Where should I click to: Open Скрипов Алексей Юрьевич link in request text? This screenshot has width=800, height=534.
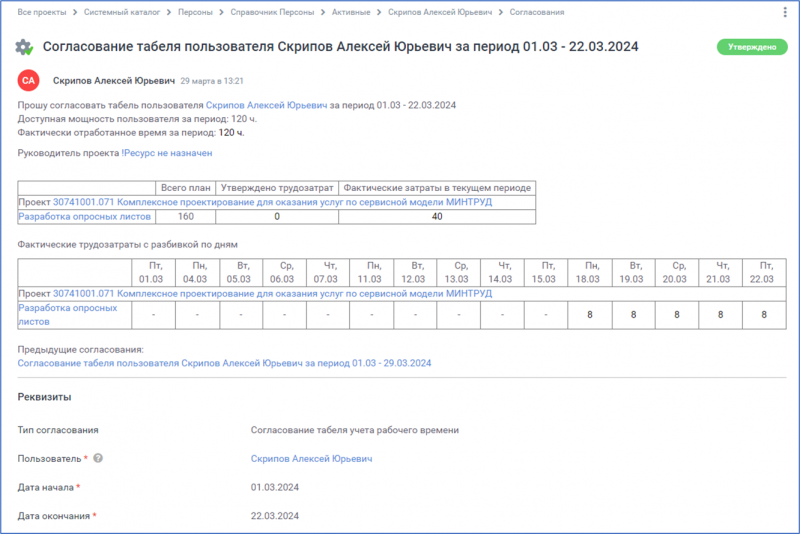point(266,105)
